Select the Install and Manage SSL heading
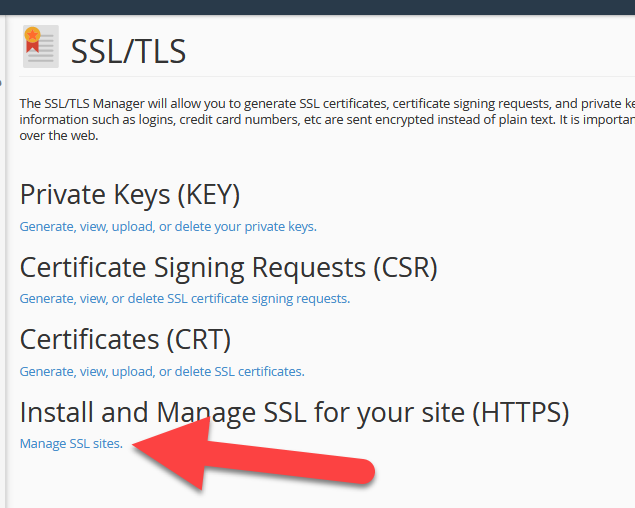This screenshot has height=508, width=635. click(294, 412)
